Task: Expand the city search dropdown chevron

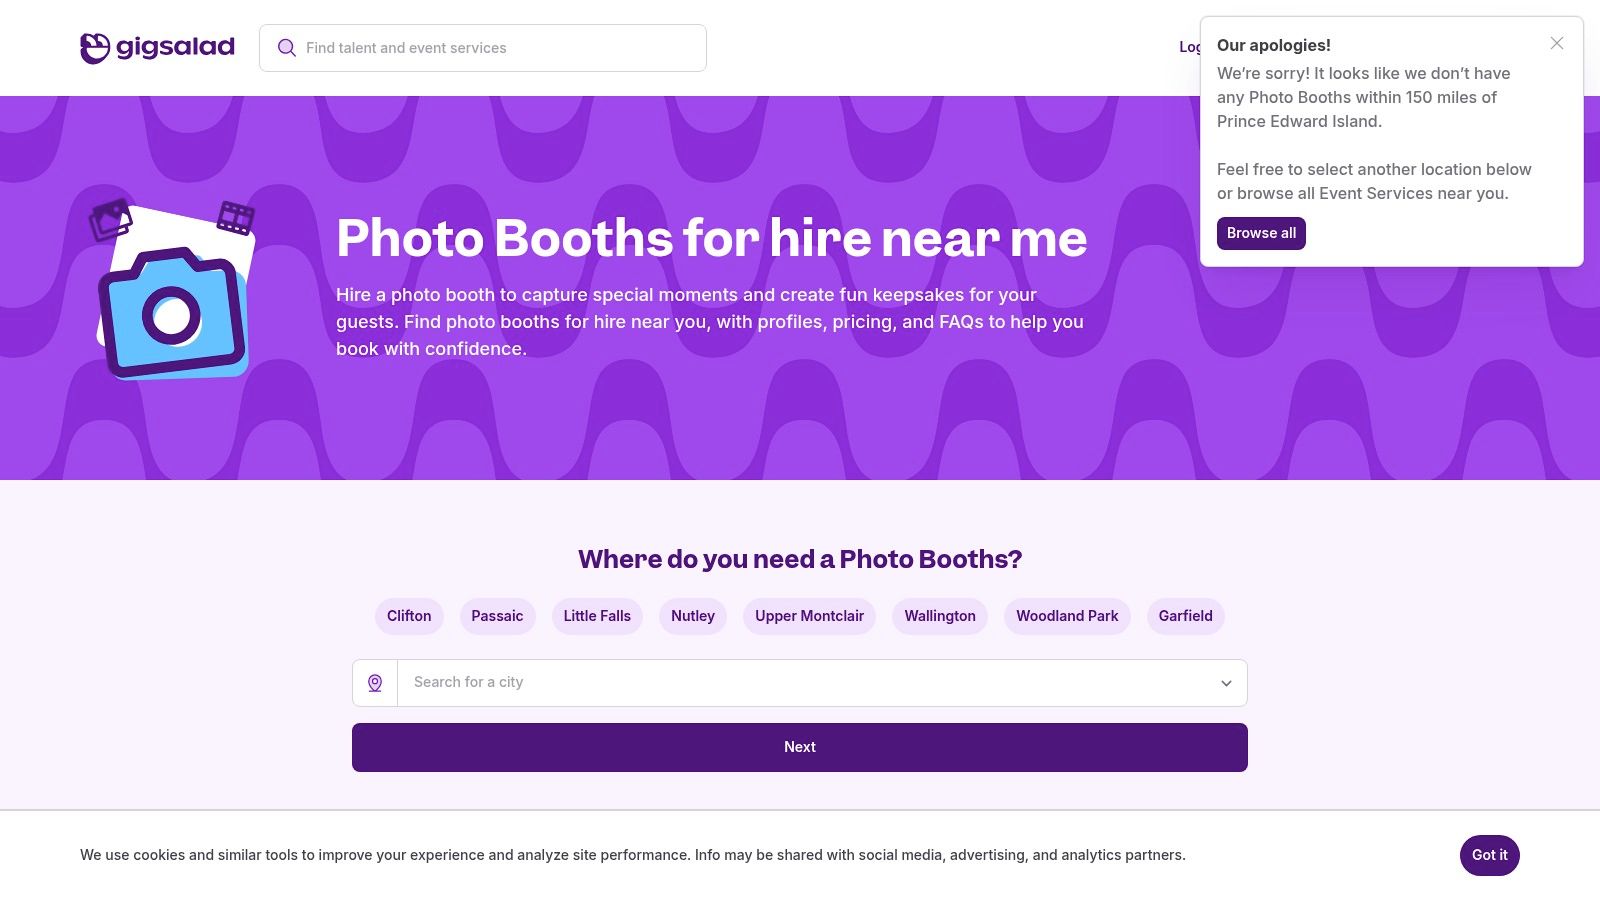Action: pos(1226,683)
